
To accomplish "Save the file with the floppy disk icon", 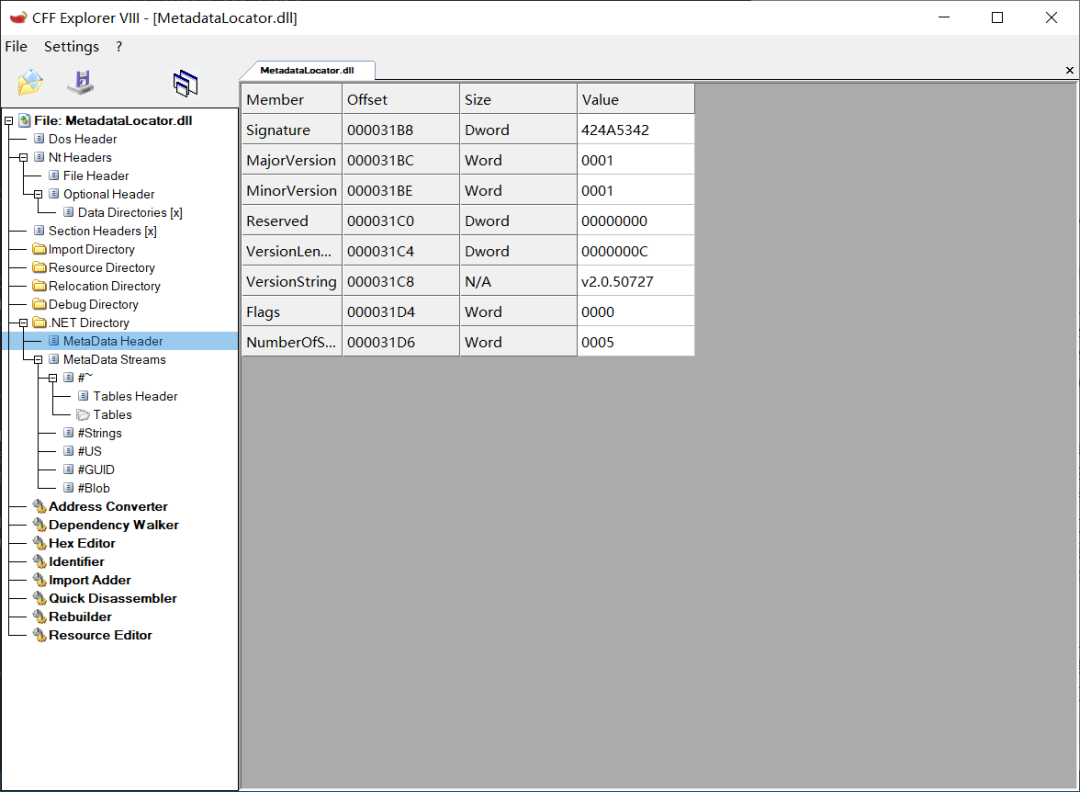I will (81, 83).
